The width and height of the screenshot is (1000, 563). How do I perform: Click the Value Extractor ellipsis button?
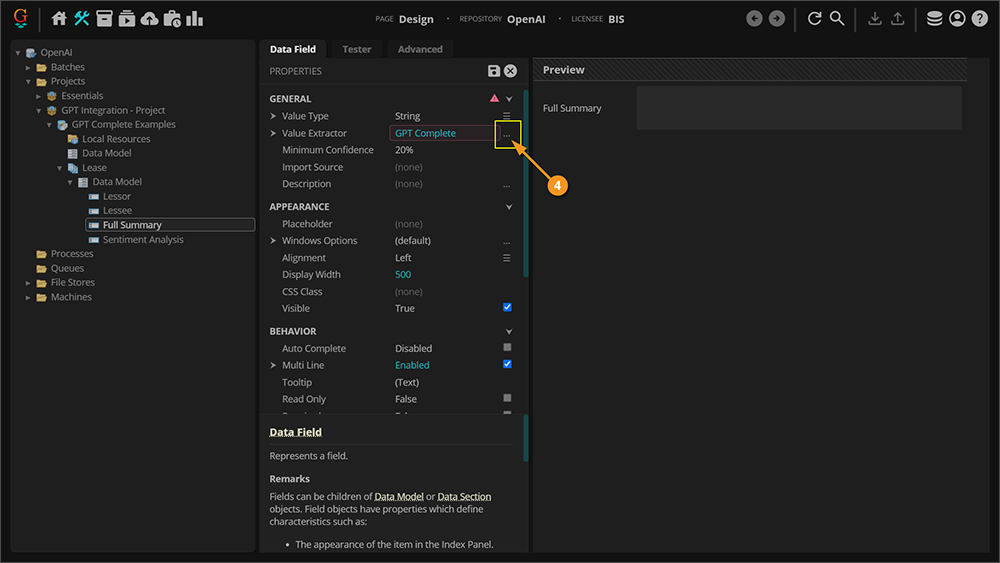tap(507, 134)
